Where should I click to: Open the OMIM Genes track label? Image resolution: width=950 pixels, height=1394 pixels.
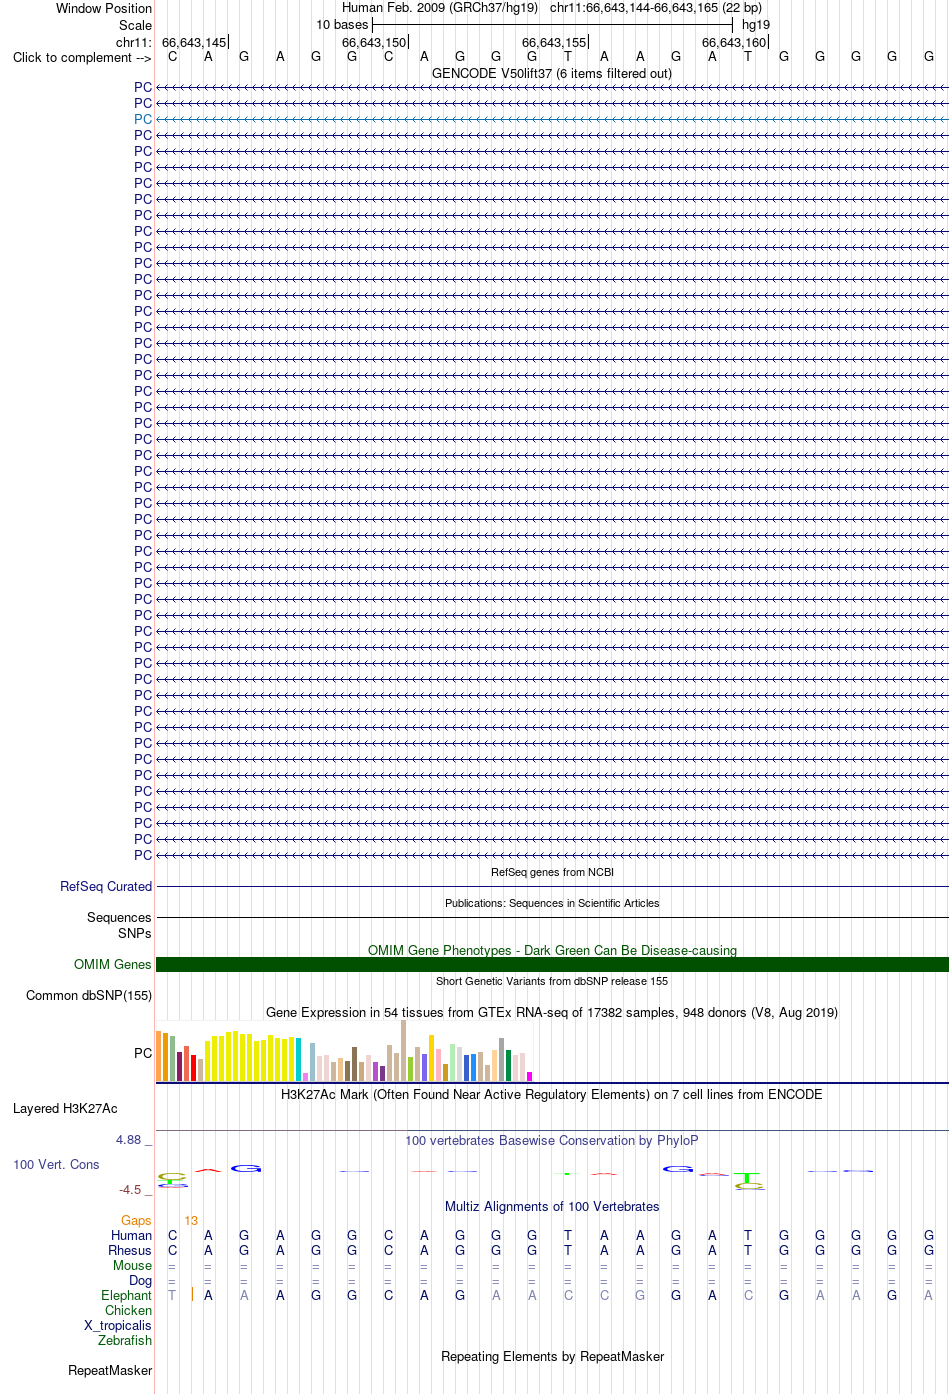(113, 964)
